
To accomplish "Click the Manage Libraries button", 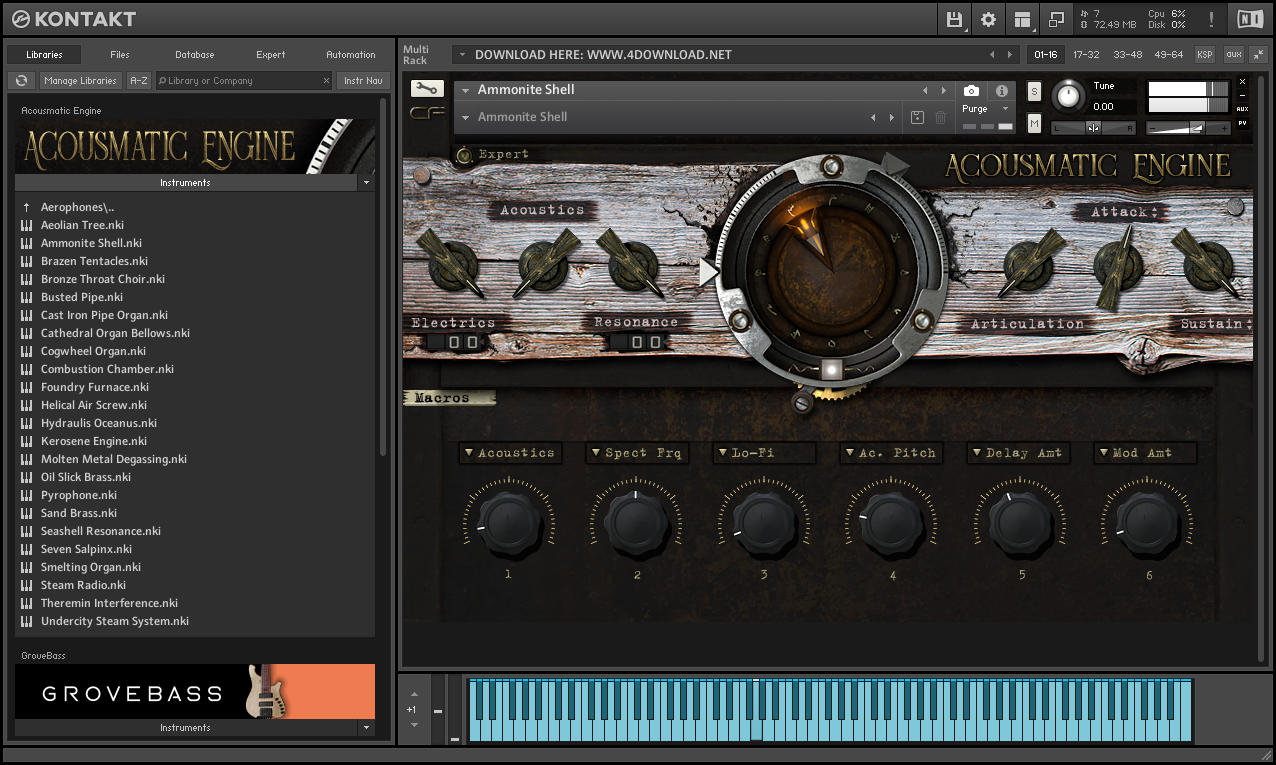I will pyautogui.click(x=81, y=80).
